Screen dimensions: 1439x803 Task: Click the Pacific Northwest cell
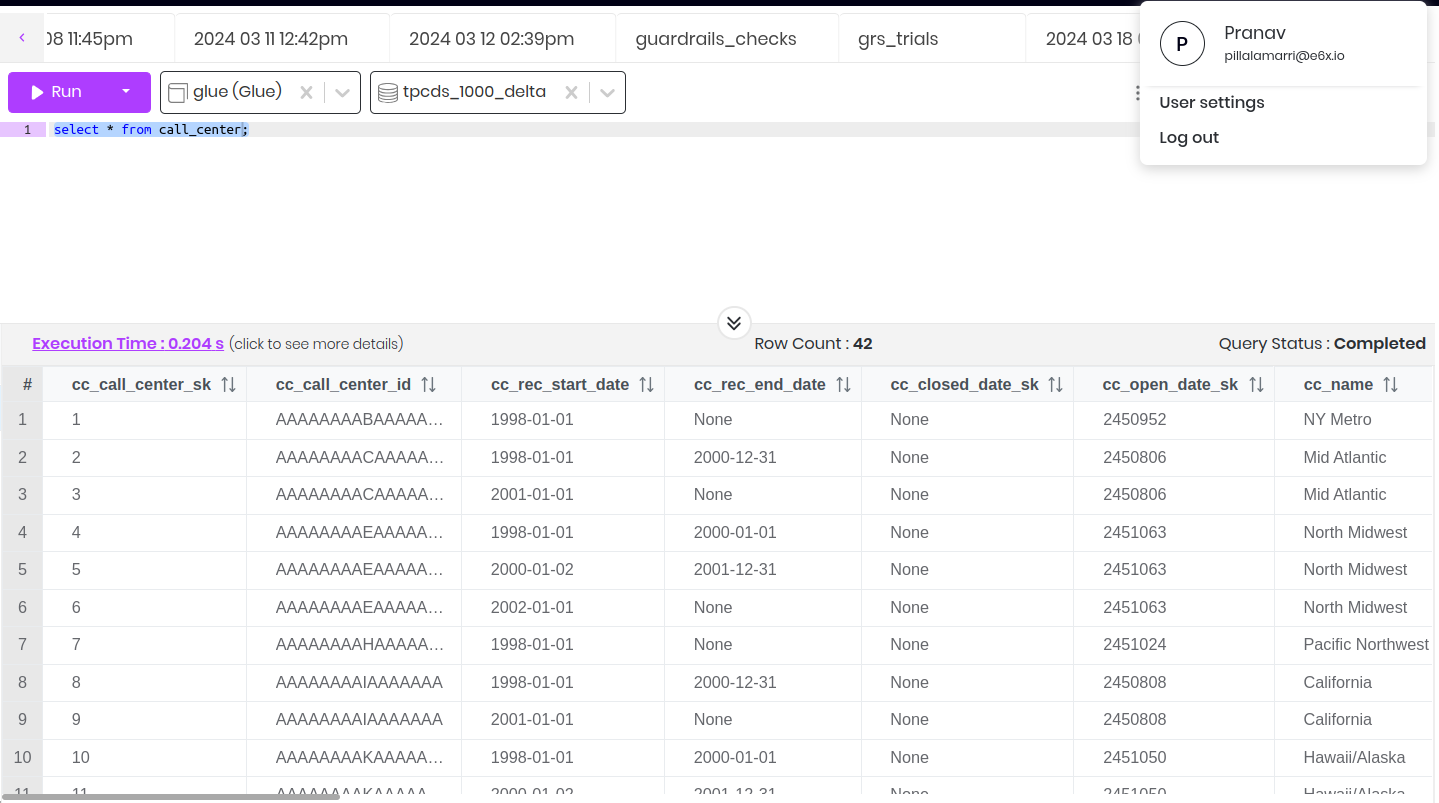(1366, 645)
